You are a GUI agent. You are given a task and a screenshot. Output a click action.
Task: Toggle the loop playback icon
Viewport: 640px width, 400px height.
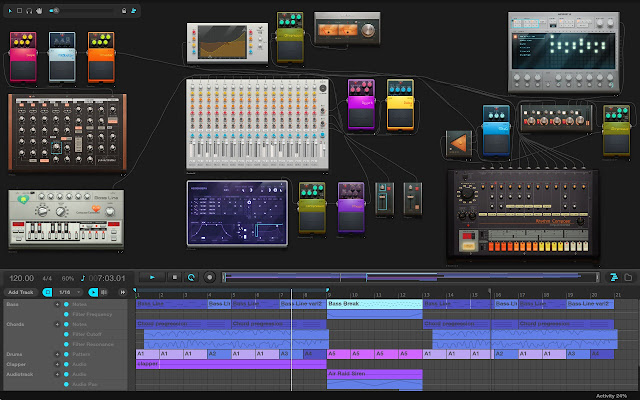click(x=192, y=277)
